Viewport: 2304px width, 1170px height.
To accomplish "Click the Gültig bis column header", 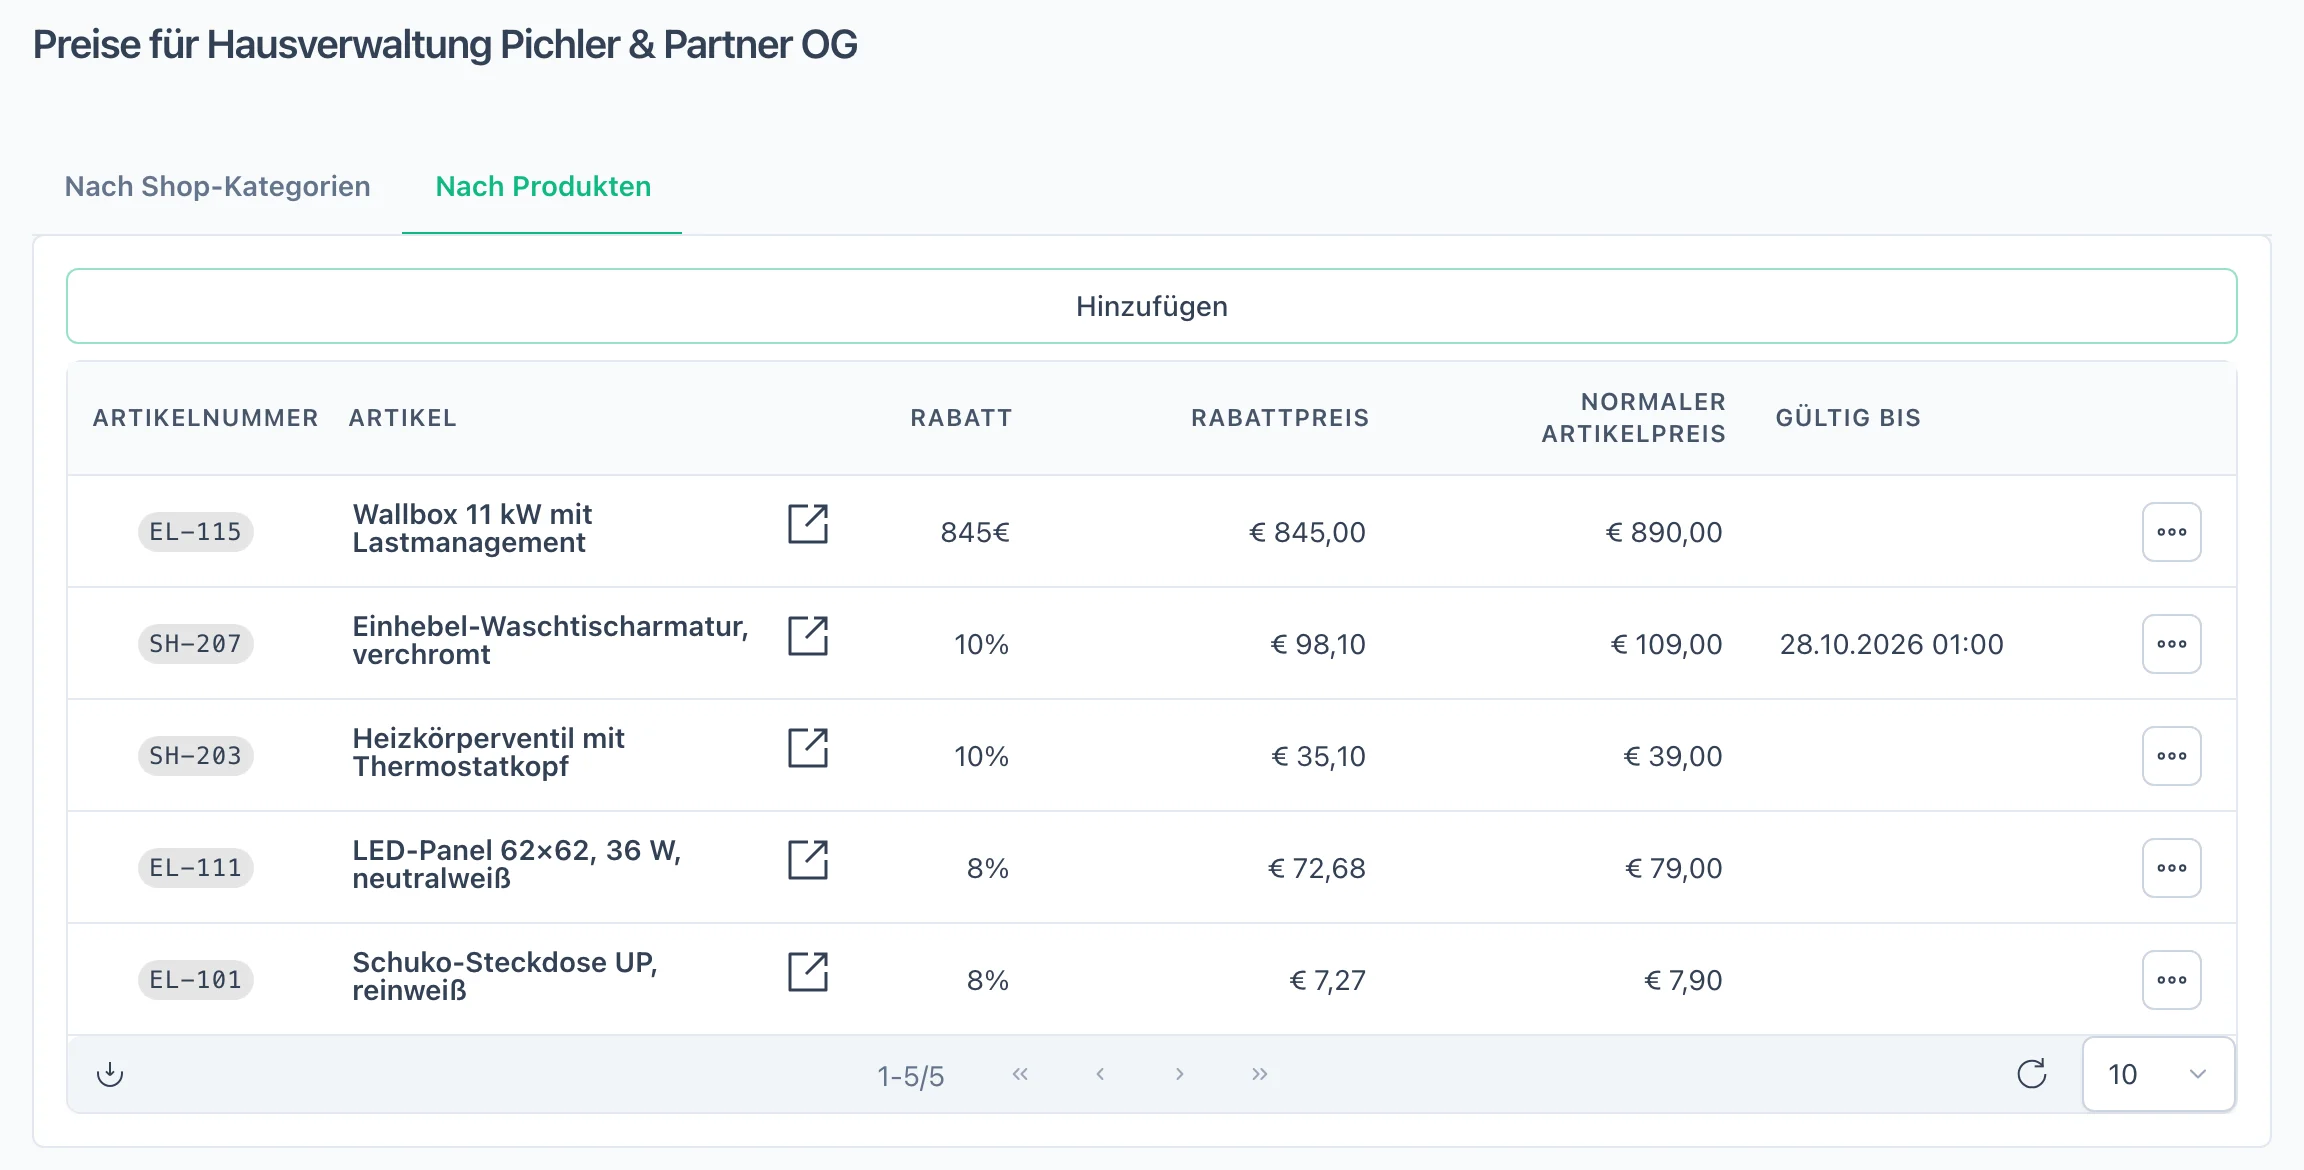I will (x=1848, y=418).
